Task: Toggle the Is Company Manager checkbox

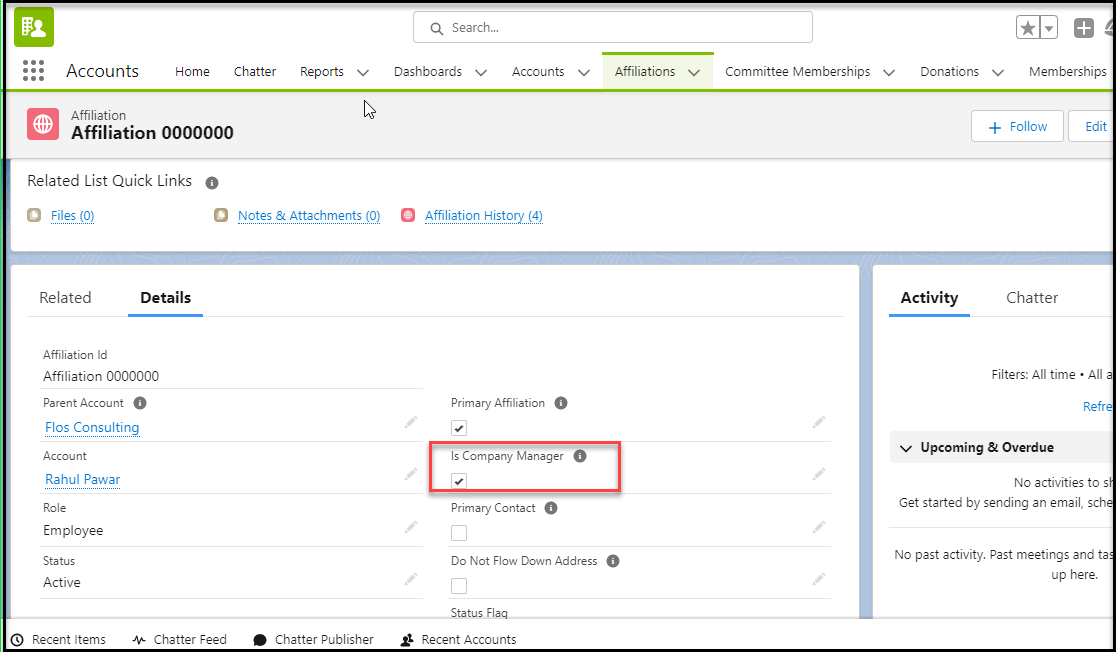Action: [x=459, y=481]
